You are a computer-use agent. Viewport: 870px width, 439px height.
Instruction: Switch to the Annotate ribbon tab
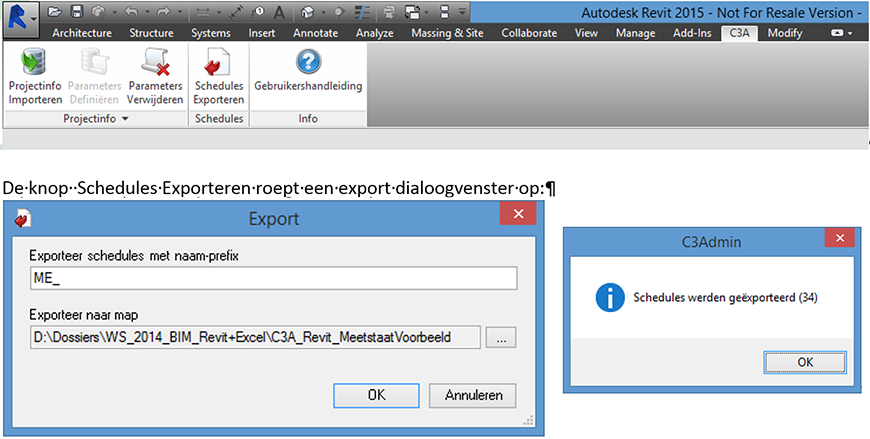pos(316,33)
